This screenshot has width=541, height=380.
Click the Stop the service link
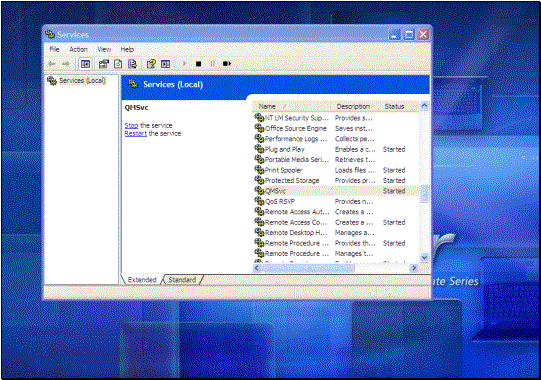131,125
